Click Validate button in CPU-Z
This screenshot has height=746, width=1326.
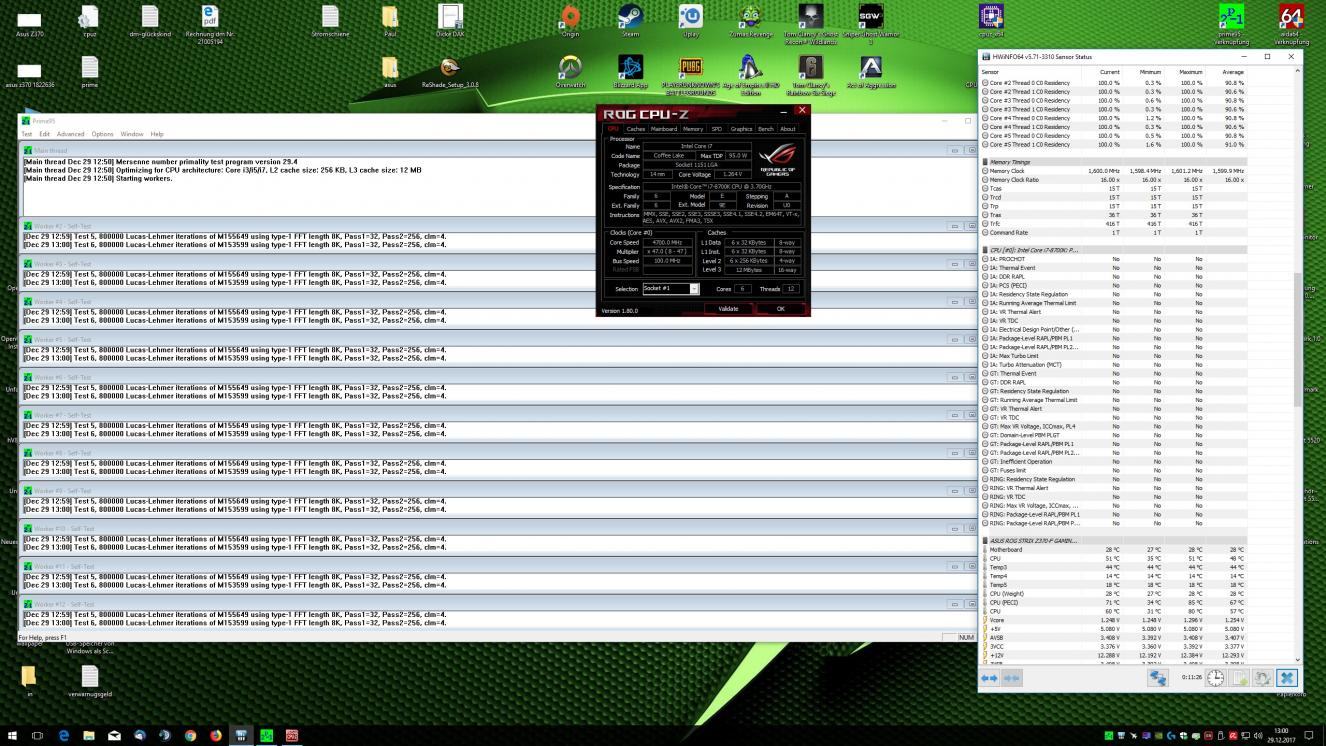tap(728, 309)
